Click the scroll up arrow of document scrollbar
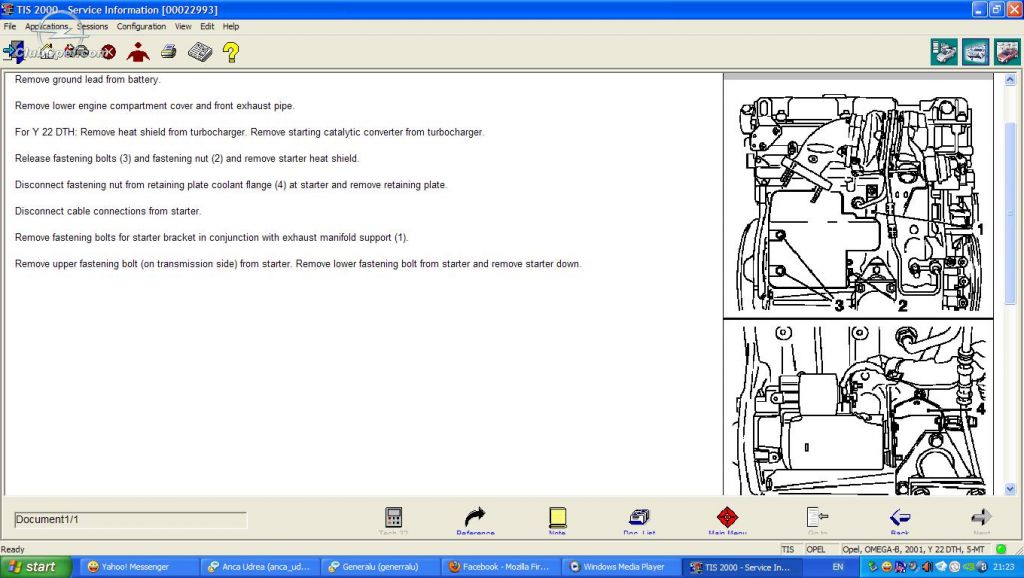 (x=1010, y=80)
